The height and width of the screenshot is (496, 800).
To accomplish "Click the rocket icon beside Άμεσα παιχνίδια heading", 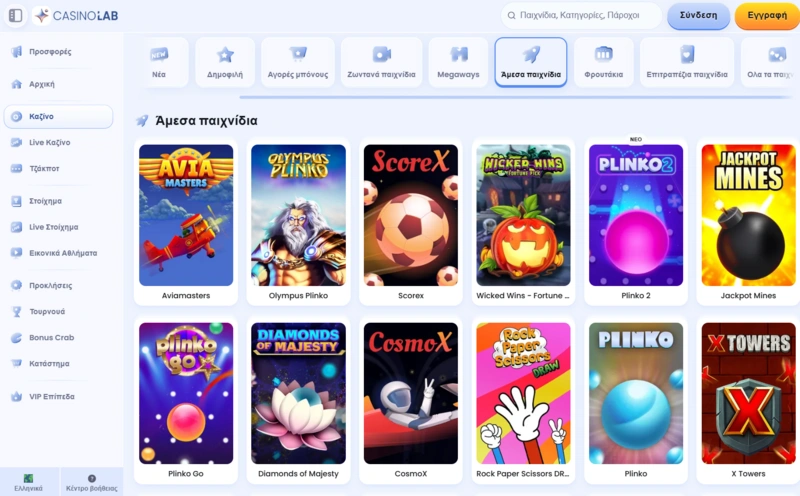I will pos(142,120).
